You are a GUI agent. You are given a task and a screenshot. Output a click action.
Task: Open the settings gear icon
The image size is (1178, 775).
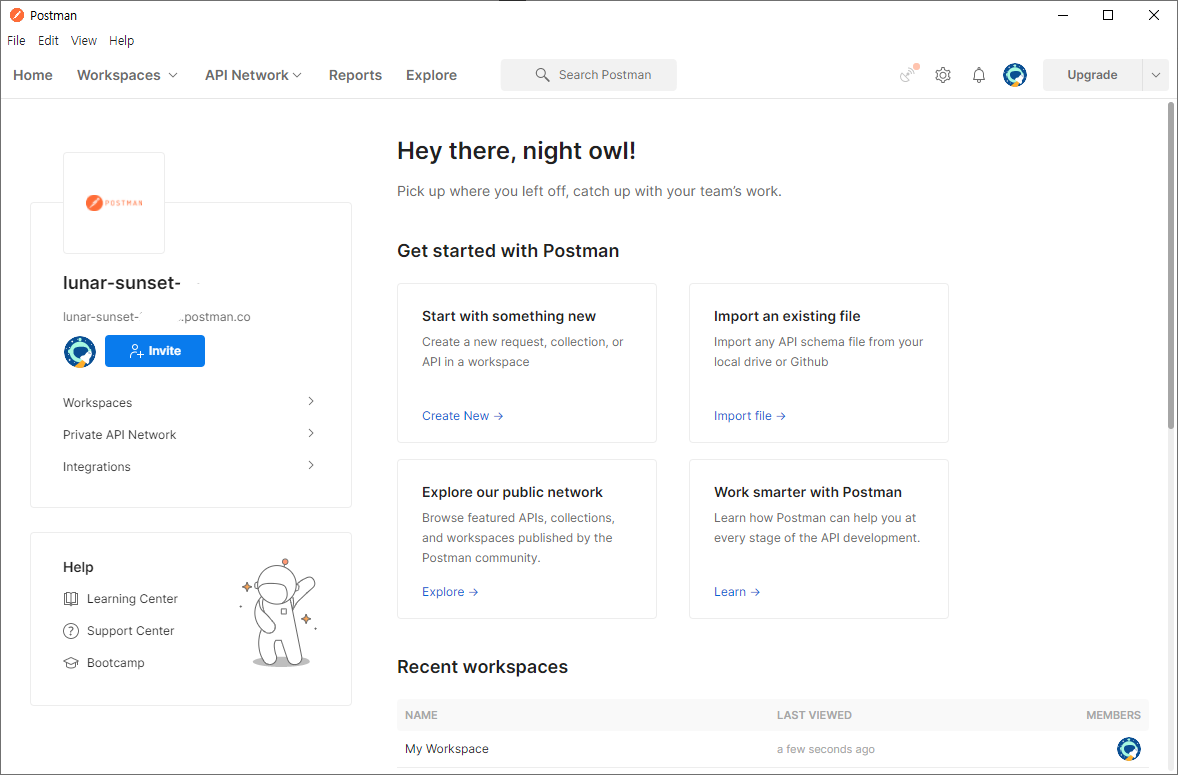(943, 75)
